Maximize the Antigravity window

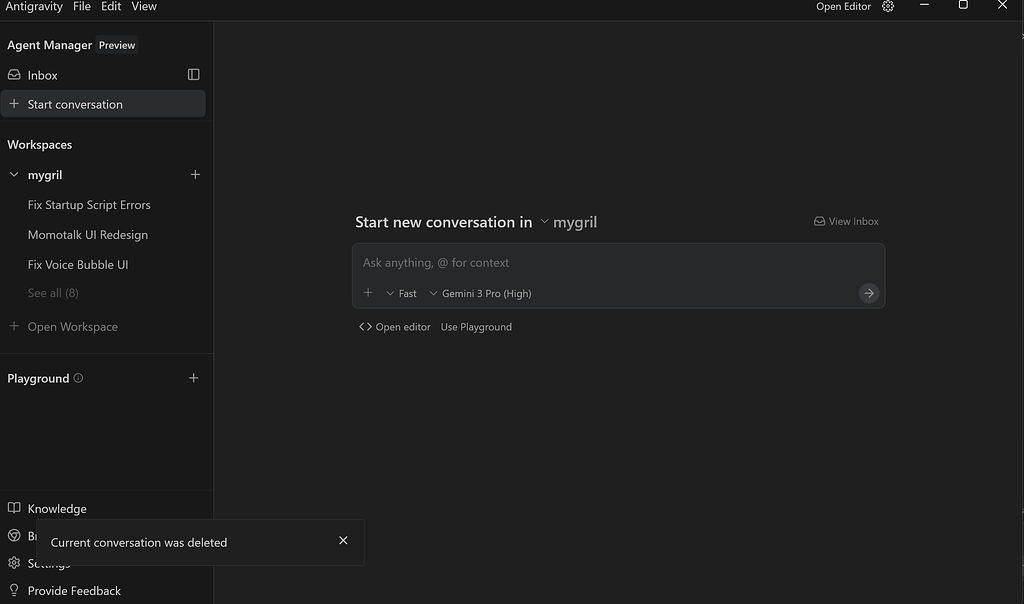(x=963, y=5)
